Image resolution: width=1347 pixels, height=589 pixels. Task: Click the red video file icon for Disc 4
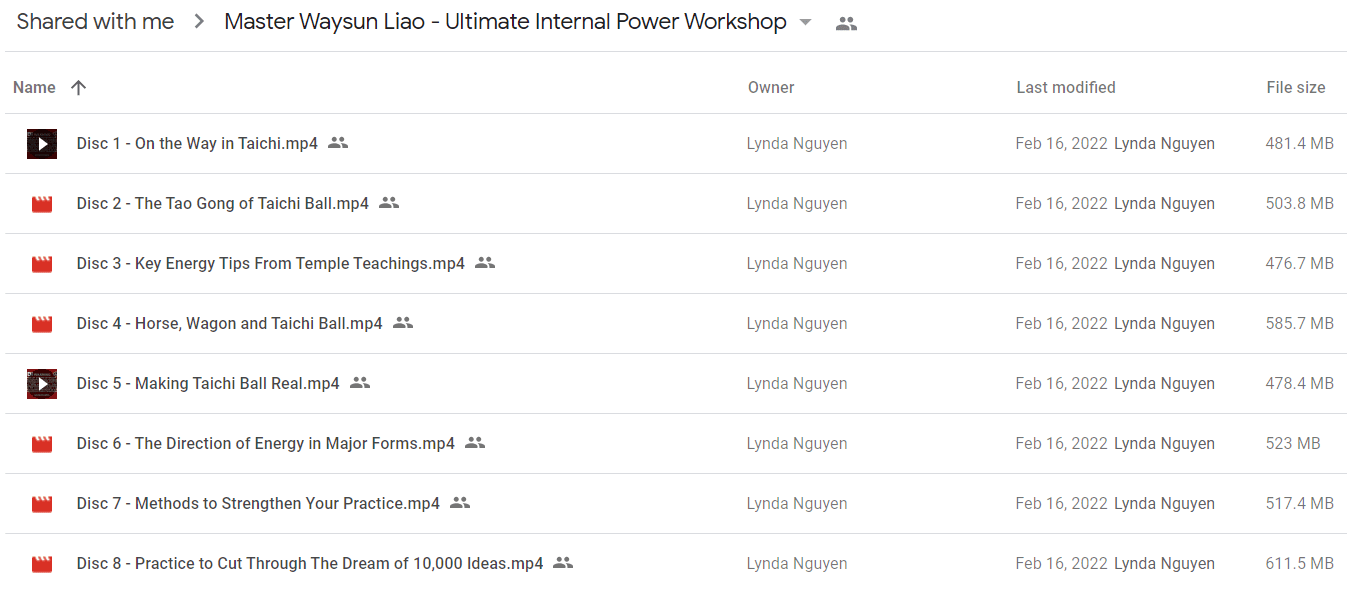(42, 324)
